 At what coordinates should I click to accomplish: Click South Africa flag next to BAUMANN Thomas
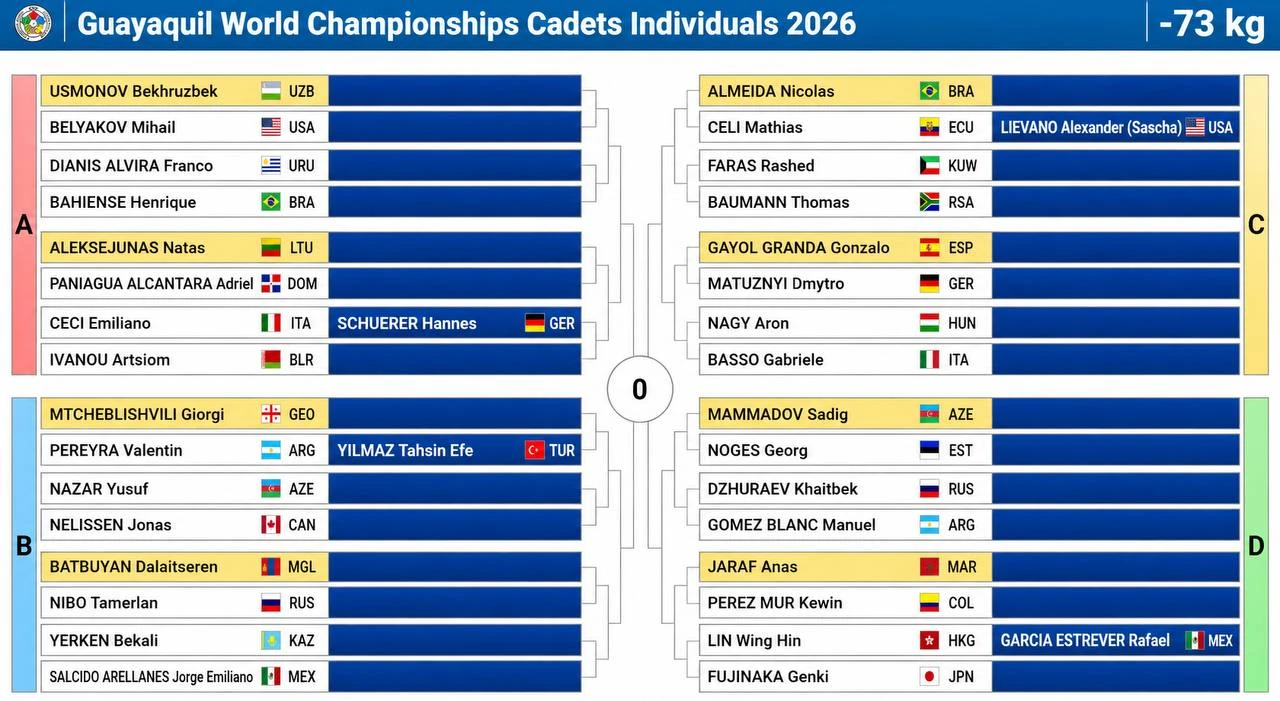[x=929, y=202]
